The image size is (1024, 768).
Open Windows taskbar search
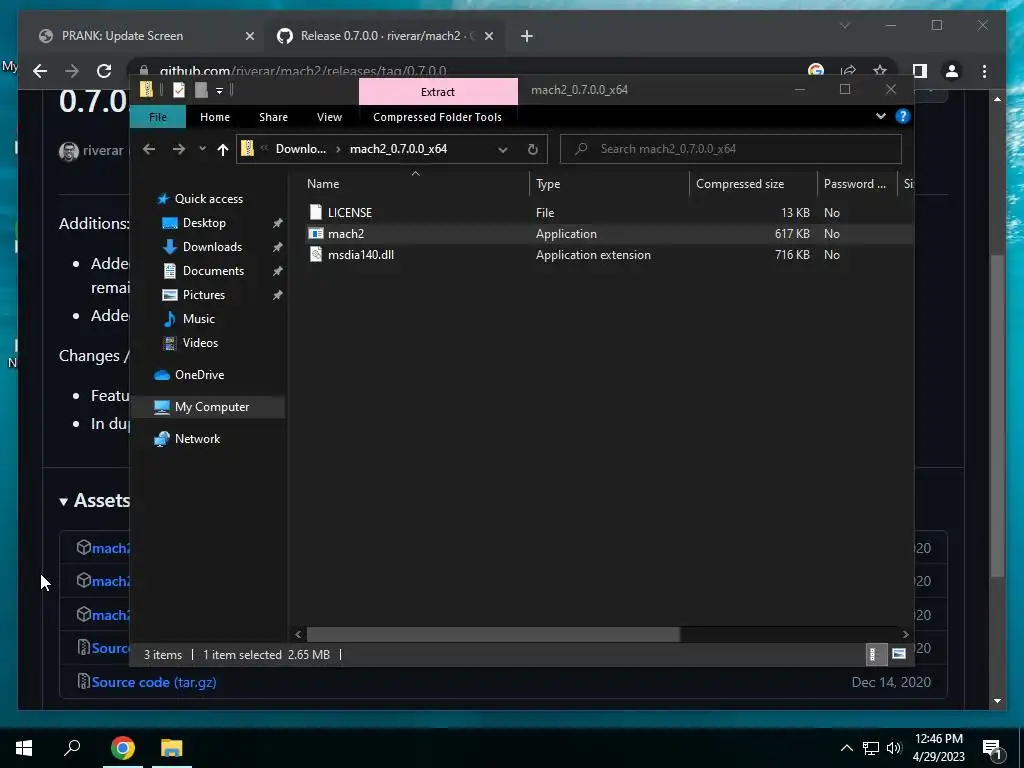(x=72, y=748)
